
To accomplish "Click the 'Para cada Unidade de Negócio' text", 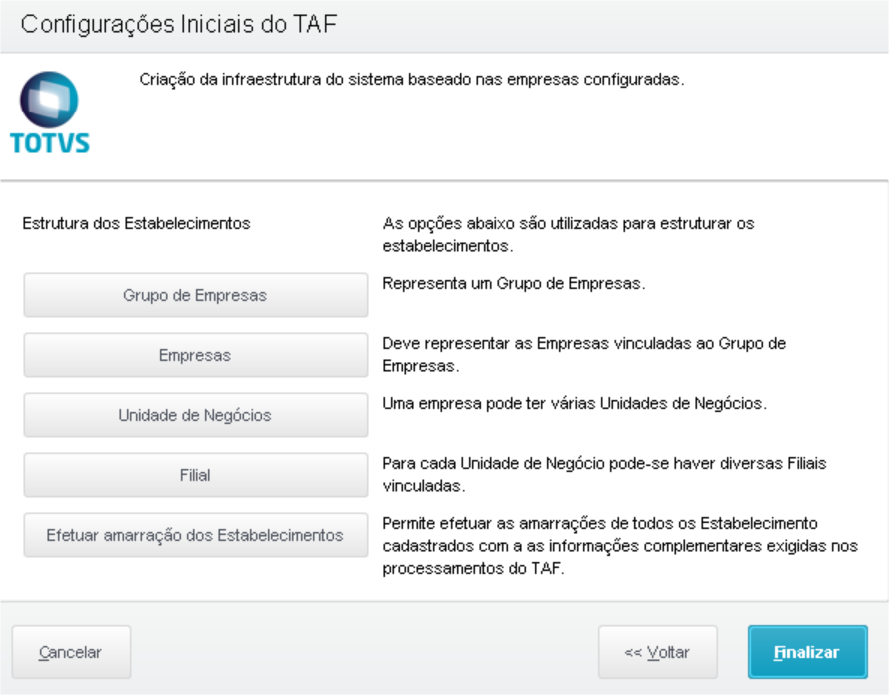I will tap(604, 475).
